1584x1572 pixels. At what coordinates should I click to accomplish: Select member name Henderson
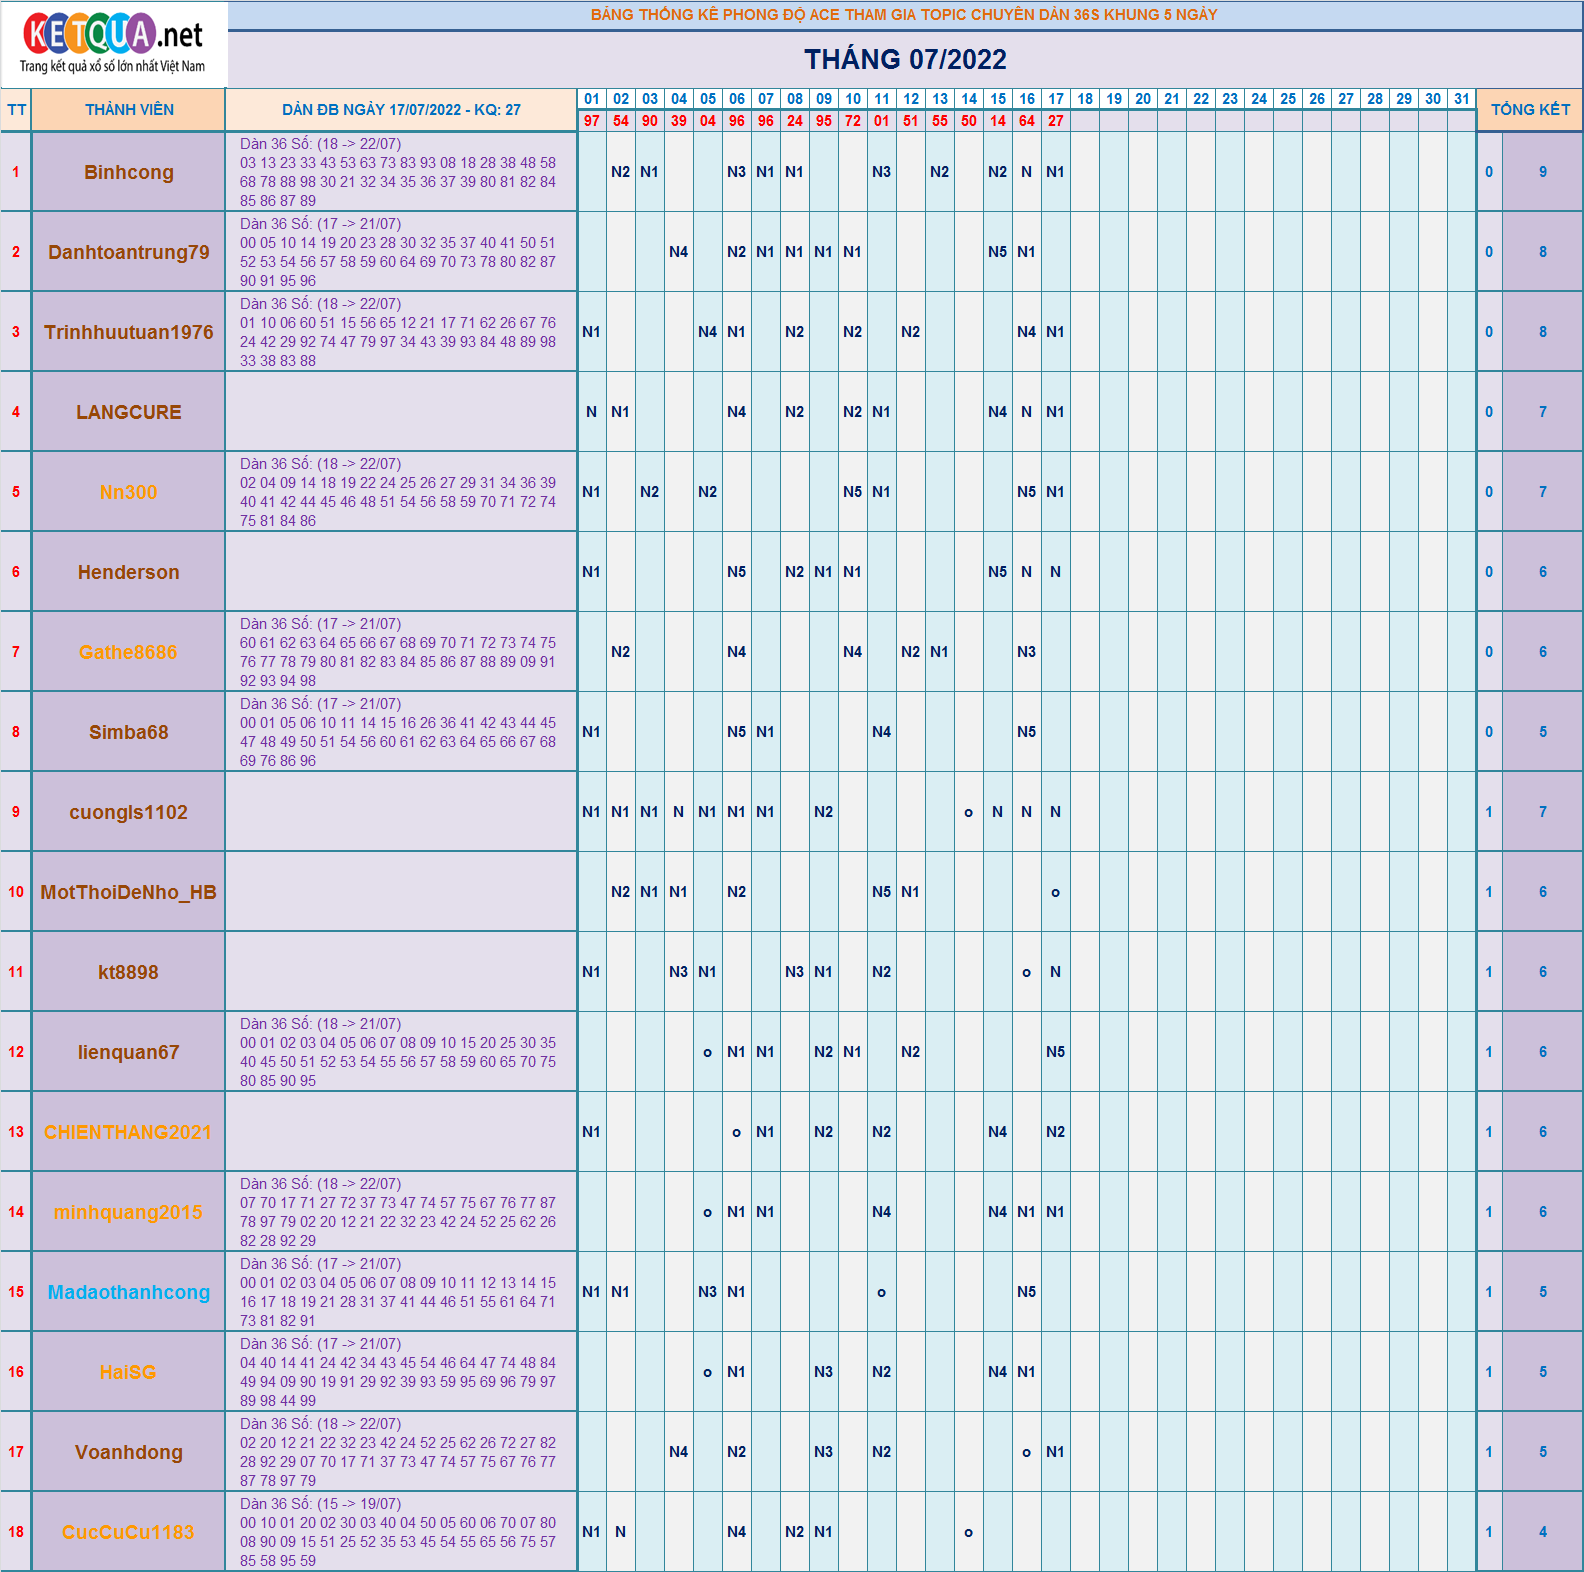pyautogui.click(x=129, y=572)
